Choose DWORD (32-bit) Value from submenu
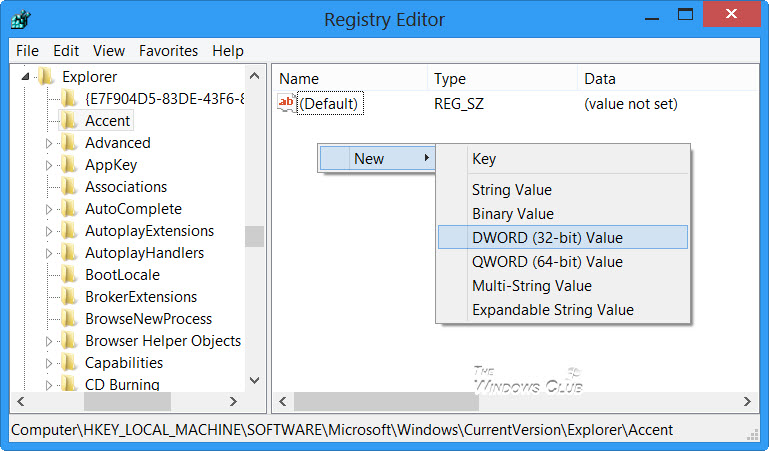769x451 pixels. point(547,237)
